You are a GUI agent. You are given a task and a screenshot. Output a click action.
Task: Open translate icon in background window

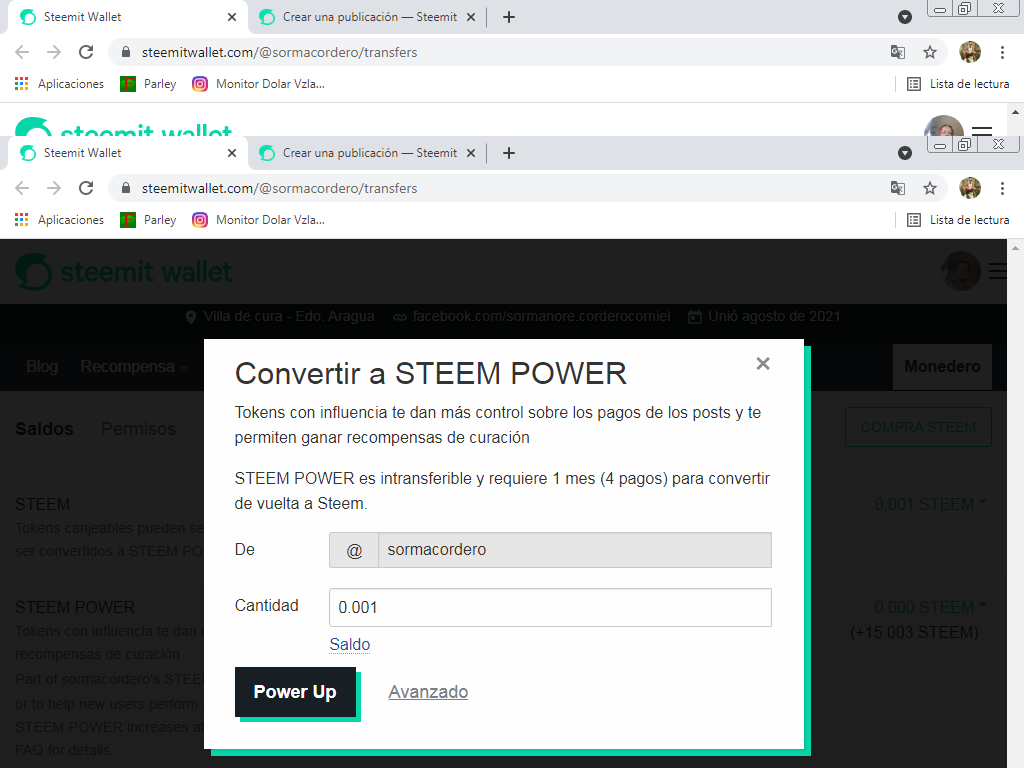(x=898, y=52)
